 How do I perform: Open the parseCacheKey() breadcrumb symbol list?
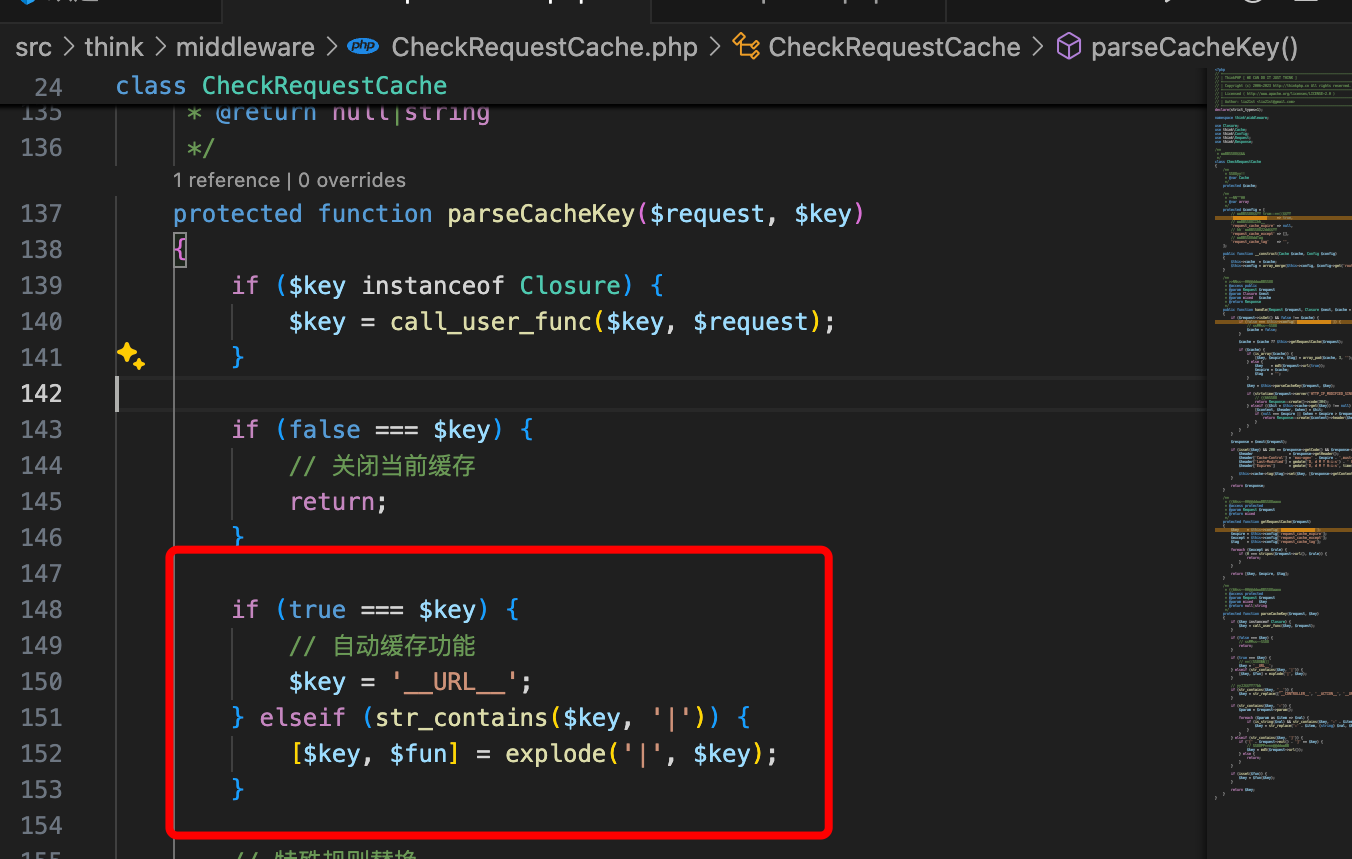(1194, 47)
